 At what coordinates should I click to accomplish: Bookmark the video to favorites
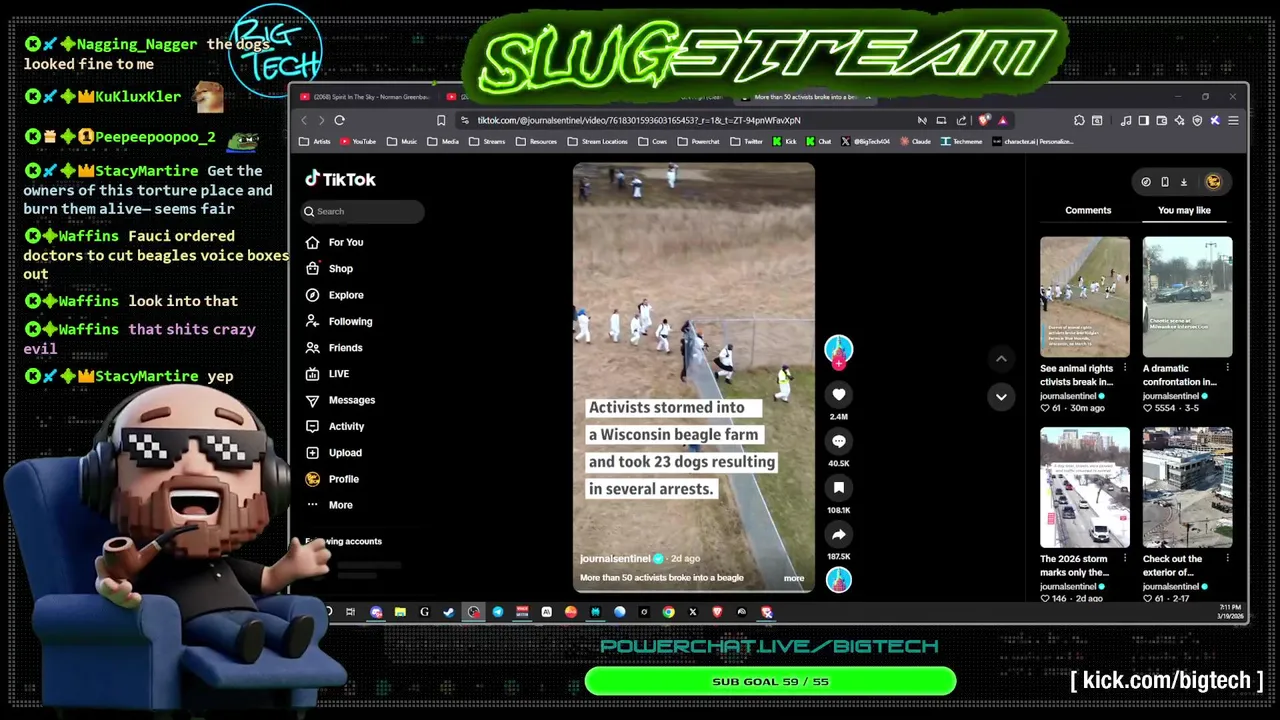tap(839, 487)
